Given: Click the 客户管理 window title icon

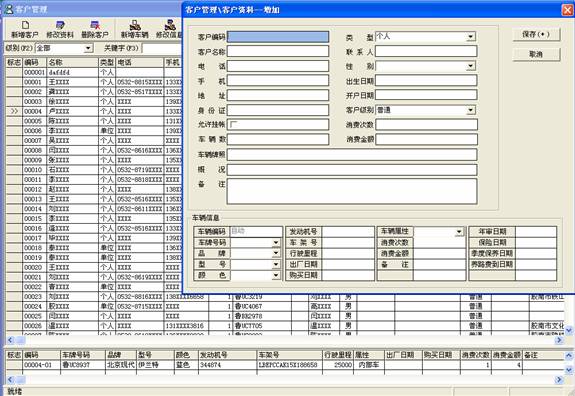Looking at the screenshot, I should pyautogui.click(x=9, y=9).
